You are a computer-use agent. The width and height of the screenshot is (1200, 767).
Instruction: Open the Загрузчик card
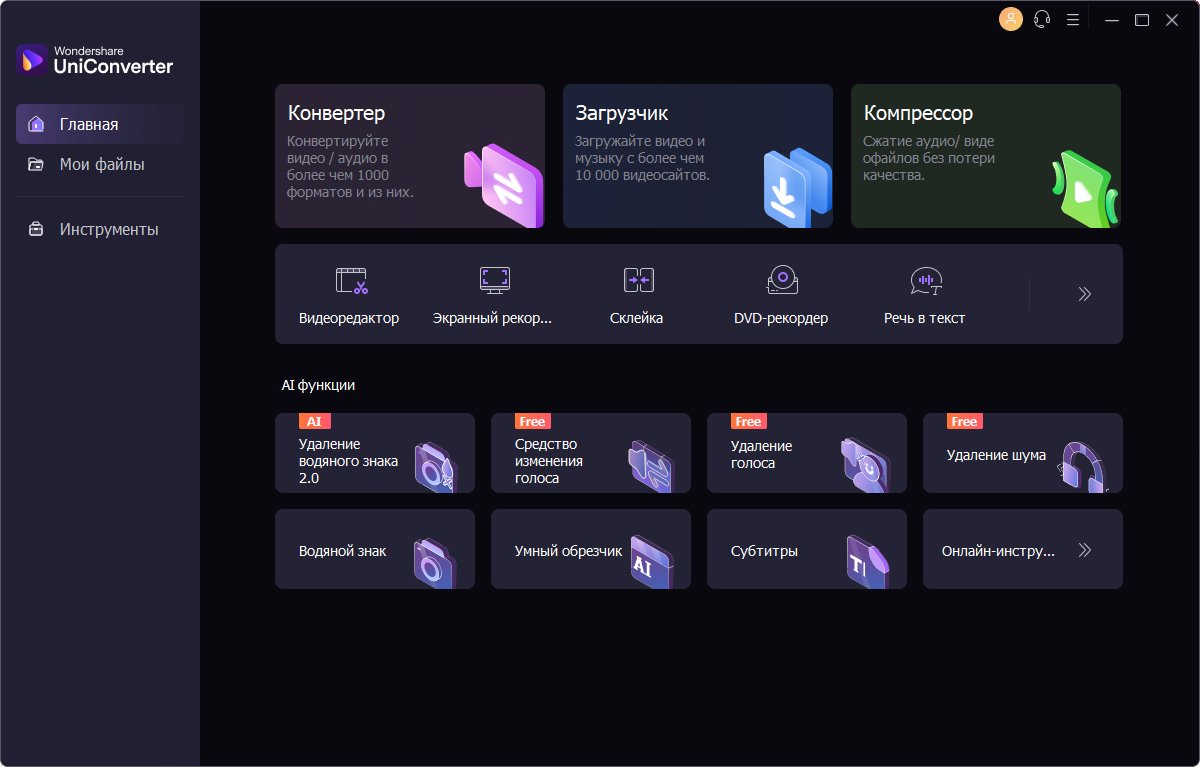coord(698,156)
